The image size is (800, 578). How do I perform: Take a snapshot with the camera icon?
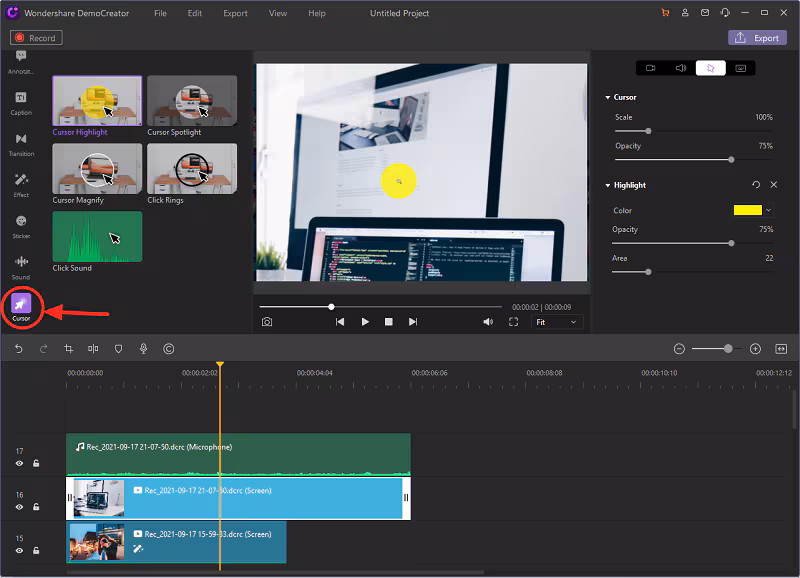(267, 322)
